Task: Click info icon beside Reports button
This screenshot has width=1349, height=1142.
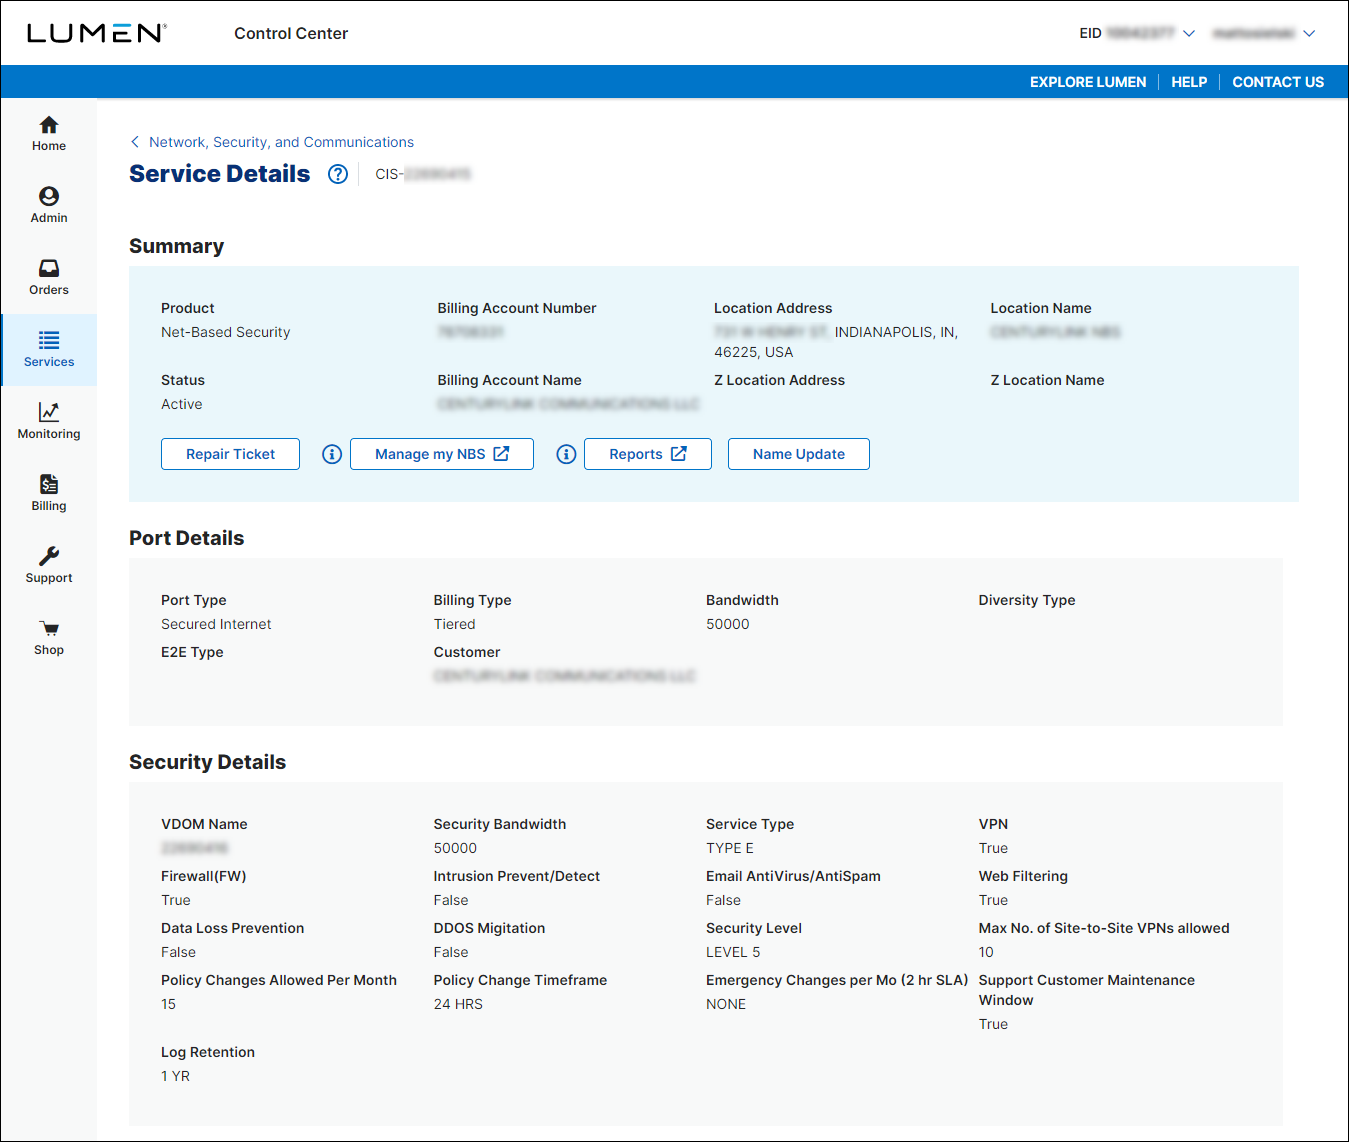Action: click(566, 454)
